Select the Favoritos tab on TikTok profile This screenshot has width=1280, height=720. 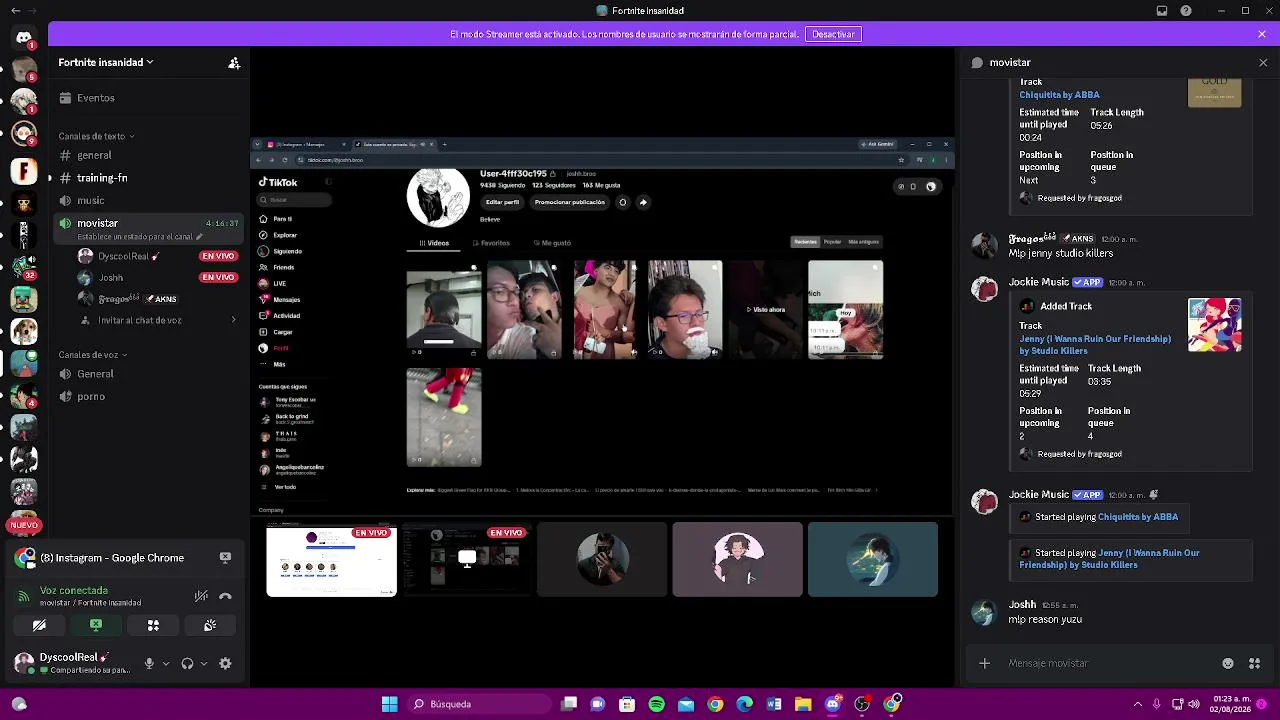(x=491, y=243)
